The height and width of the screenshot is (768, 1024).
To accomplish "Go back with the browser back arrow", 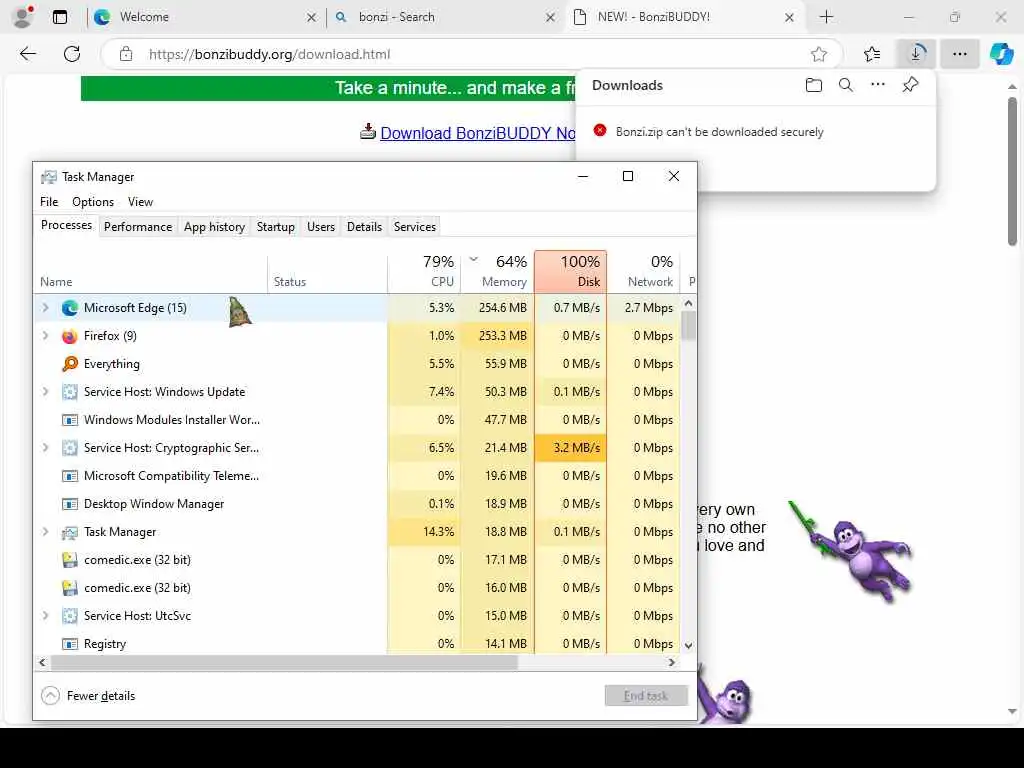I will click(x=28, y=54).
